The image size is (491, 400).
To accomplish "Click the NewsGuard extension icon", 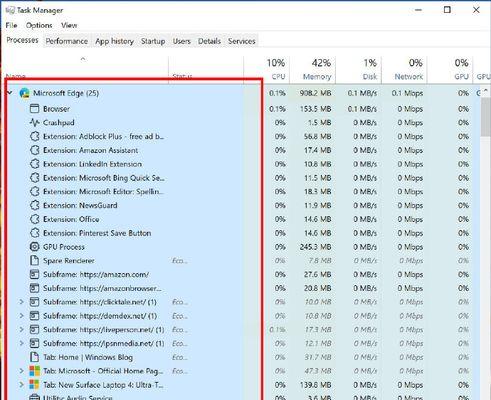I will click(x=35, y=205).
